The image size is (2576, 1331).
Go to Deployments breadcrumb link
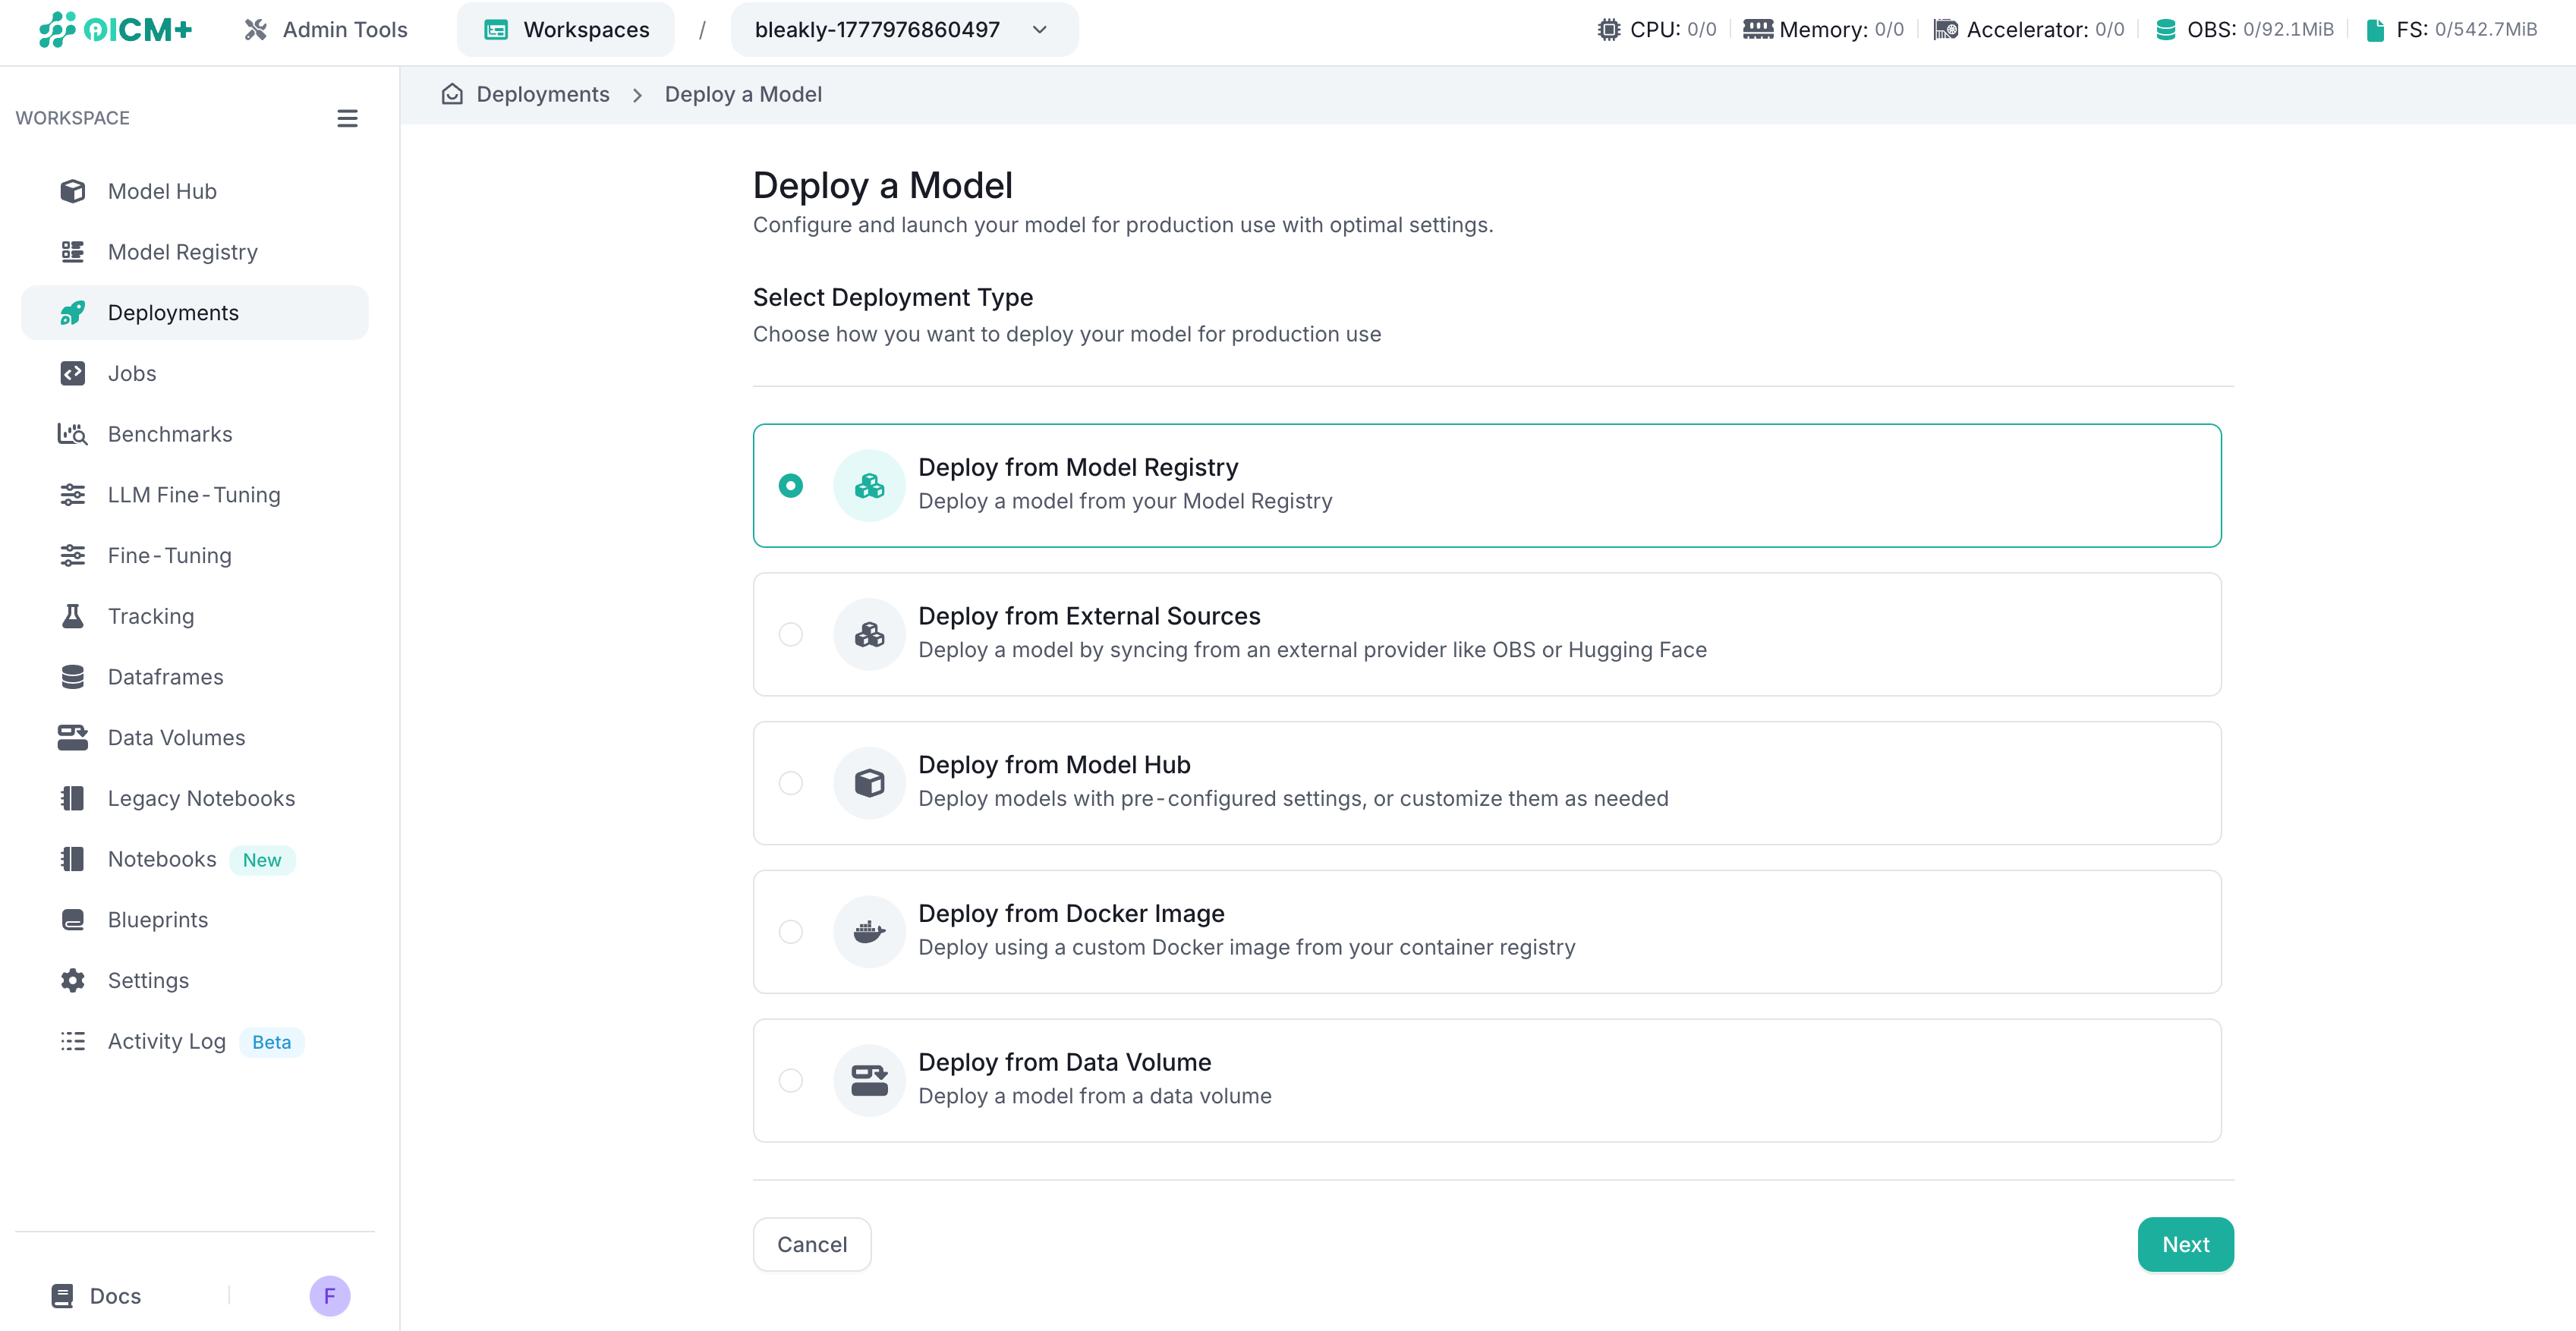pos(543,94)
